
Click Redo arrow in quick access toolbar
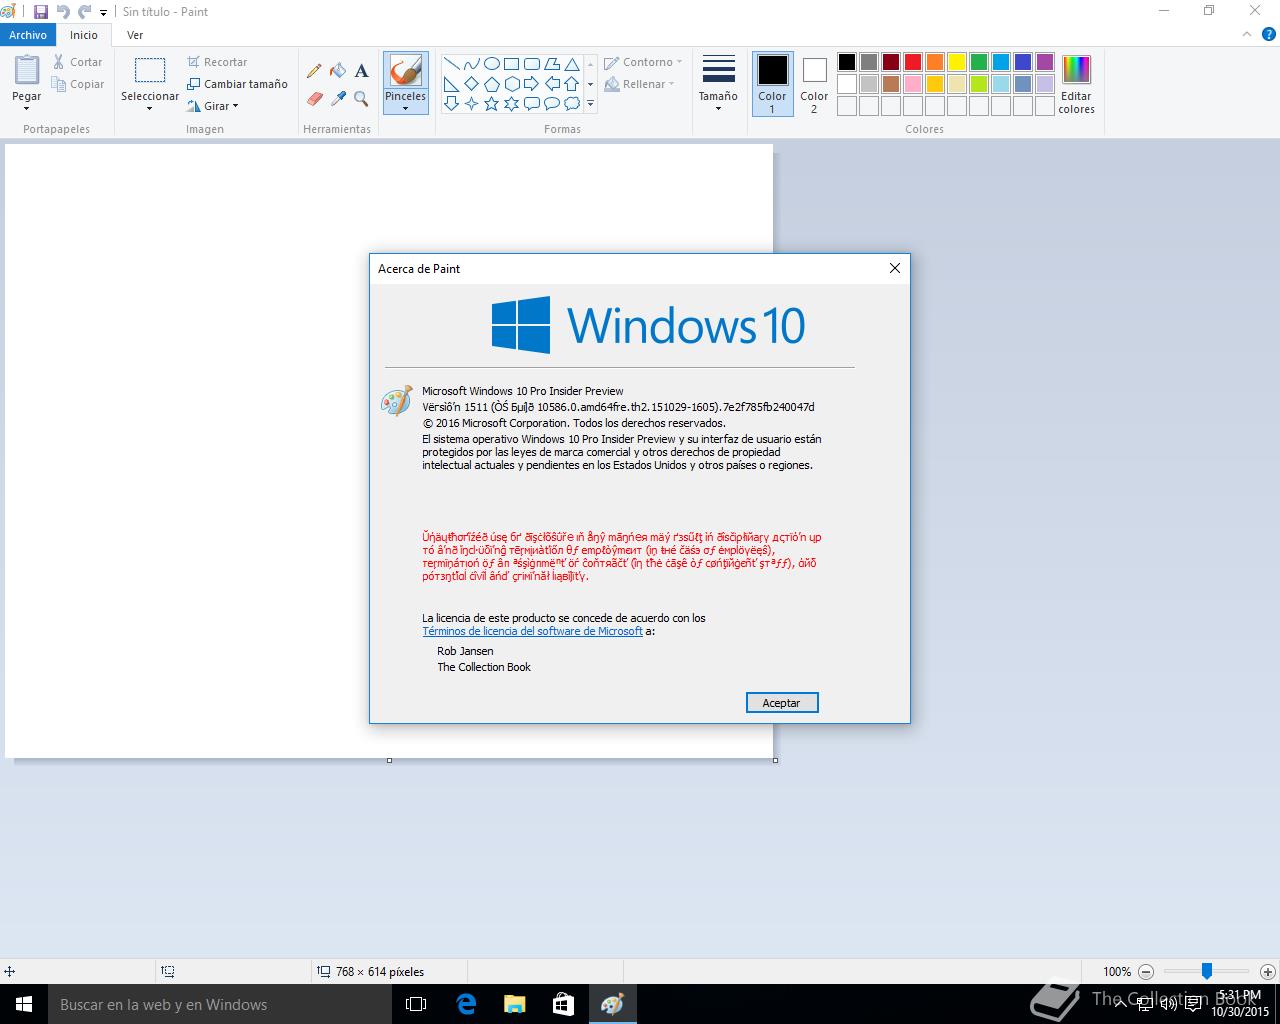click(85, 12)
